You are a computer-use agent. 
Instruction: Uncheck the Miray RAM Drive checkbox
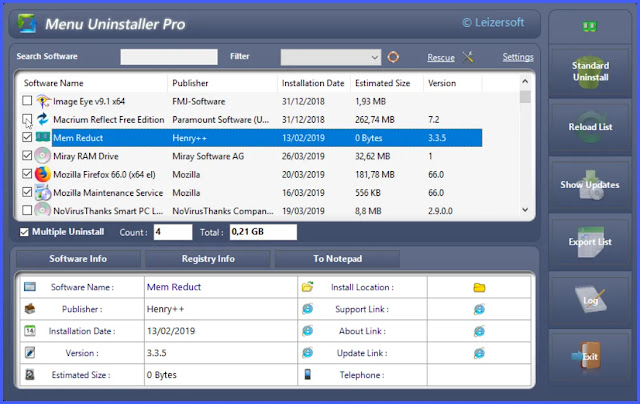click(x=27, y=155)
